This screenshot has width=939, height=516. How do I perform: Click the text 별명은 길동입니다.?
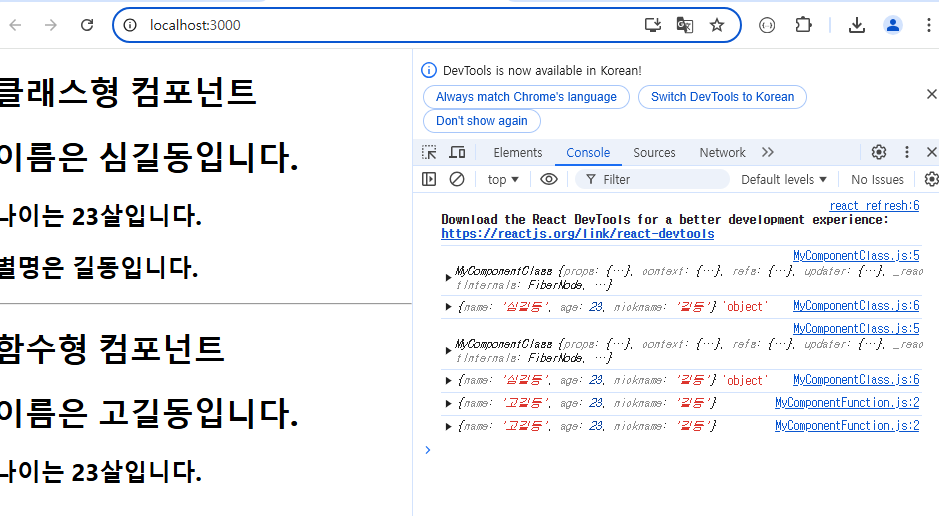coord(99,268)
